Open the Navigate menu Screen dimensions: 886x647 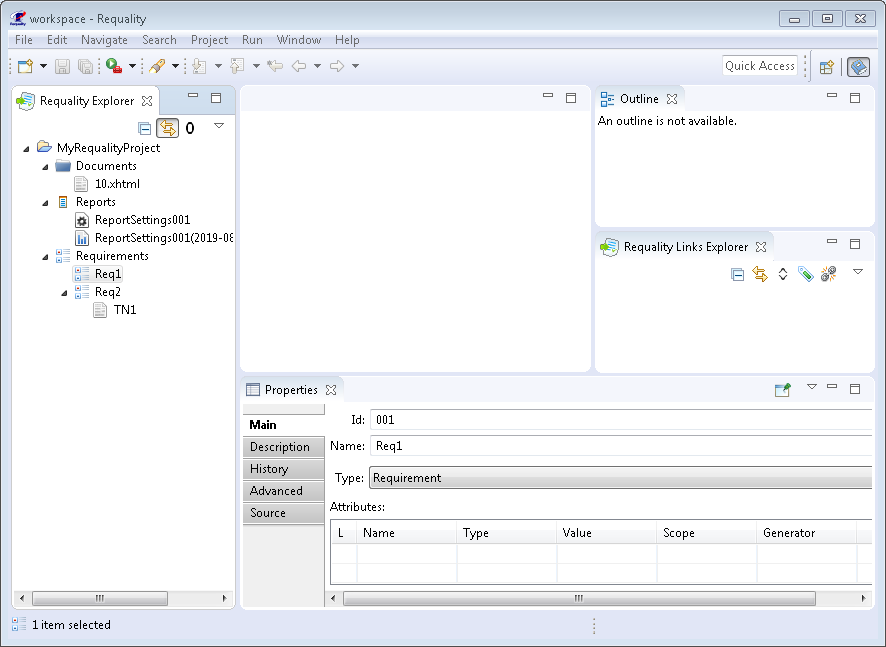[104, 40]
